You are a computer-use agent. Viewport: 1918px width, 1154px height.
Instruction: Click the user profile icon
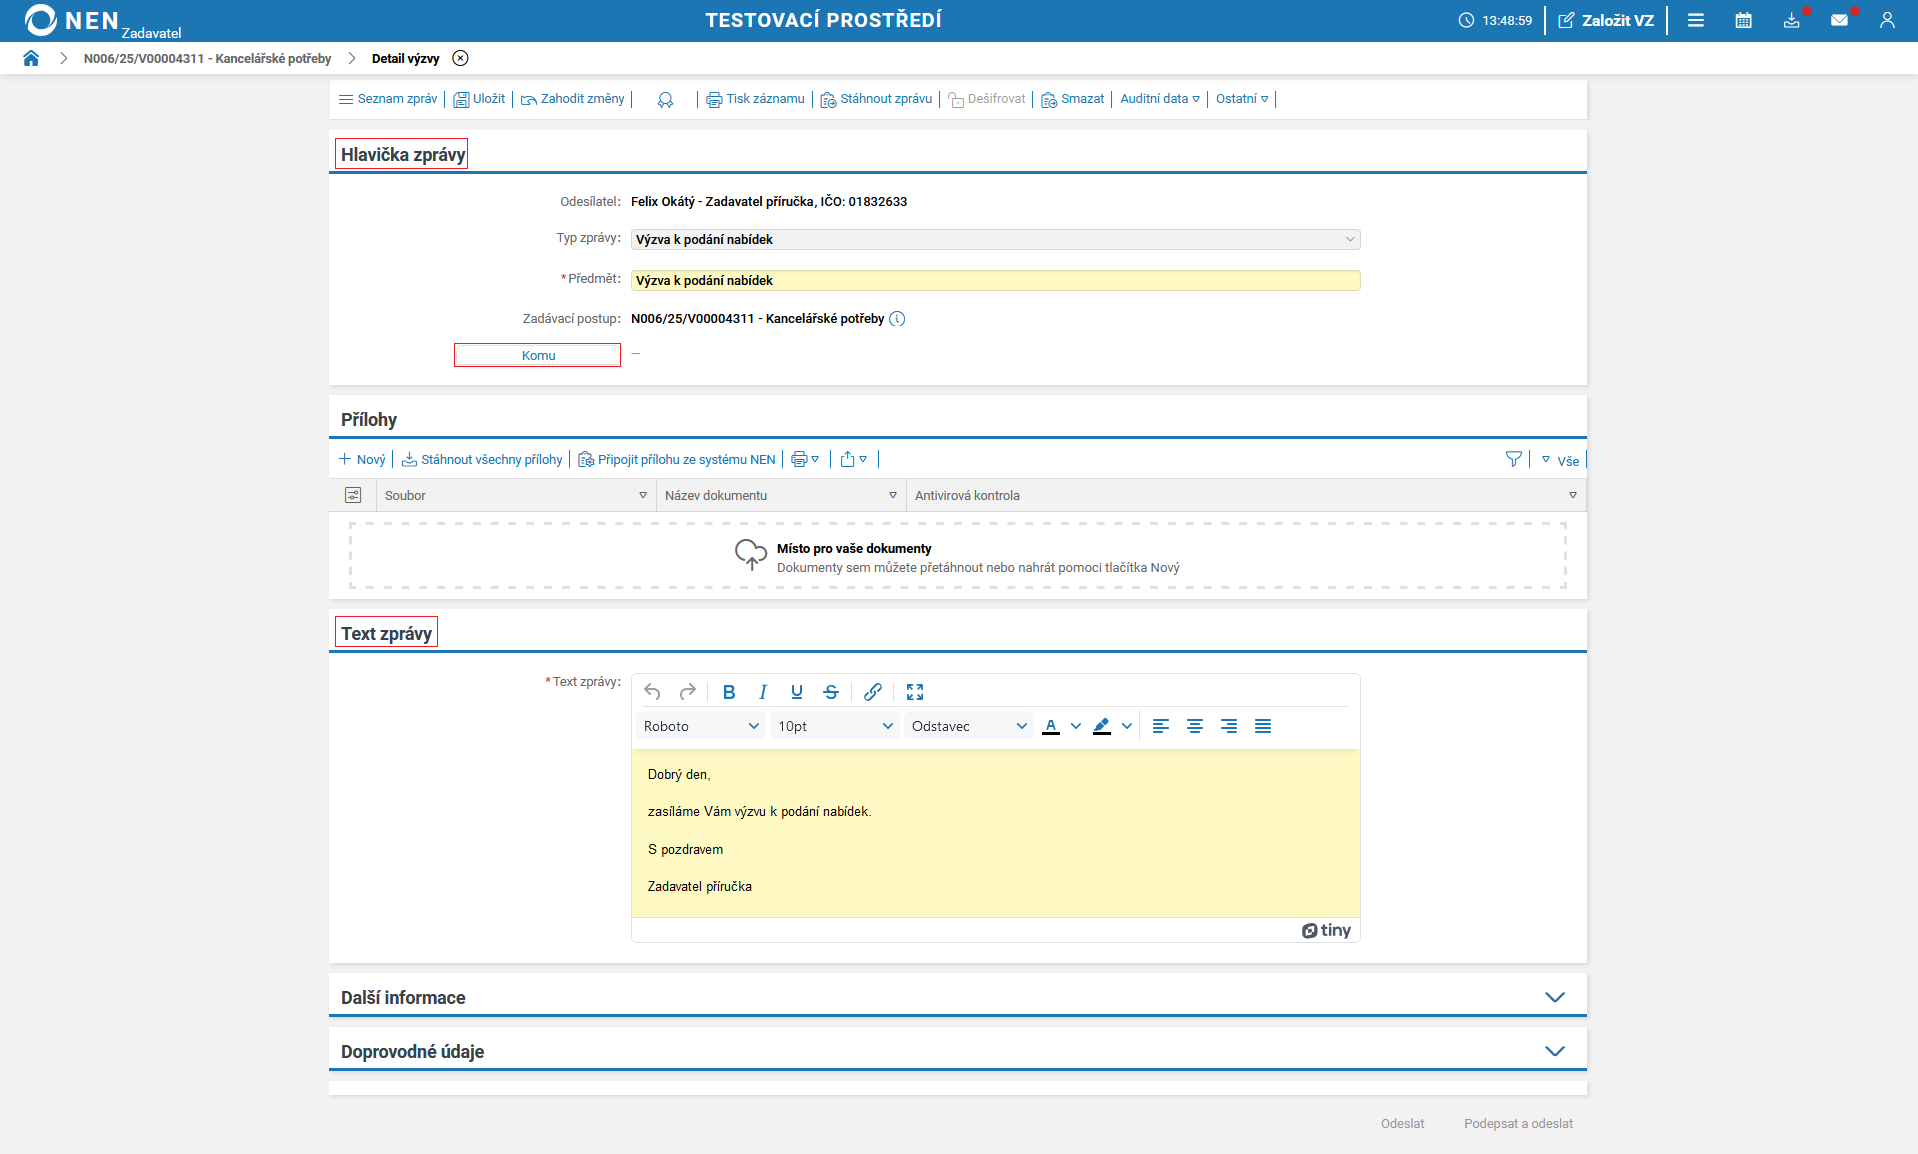(x=1887, y=20)
